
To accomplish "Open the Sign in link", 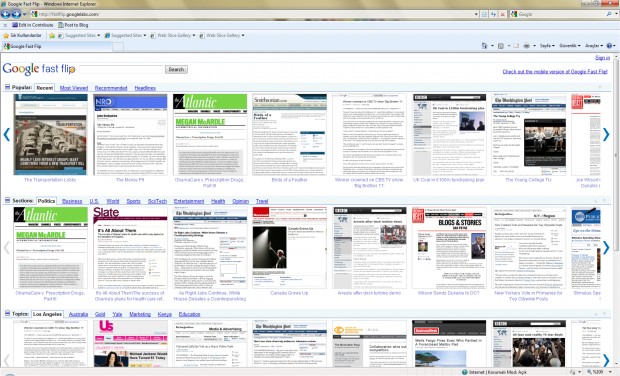I will click(602, 58).
